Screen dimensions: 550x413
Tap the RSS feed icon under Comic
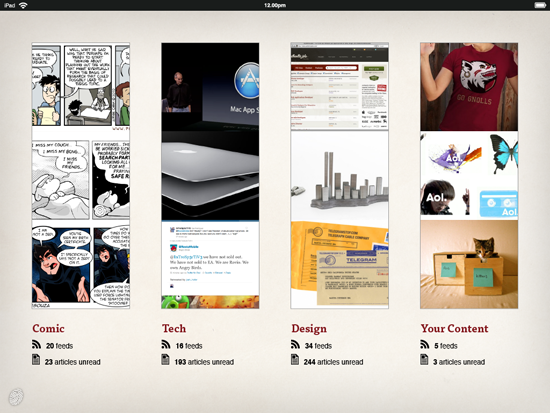point(36,344)
